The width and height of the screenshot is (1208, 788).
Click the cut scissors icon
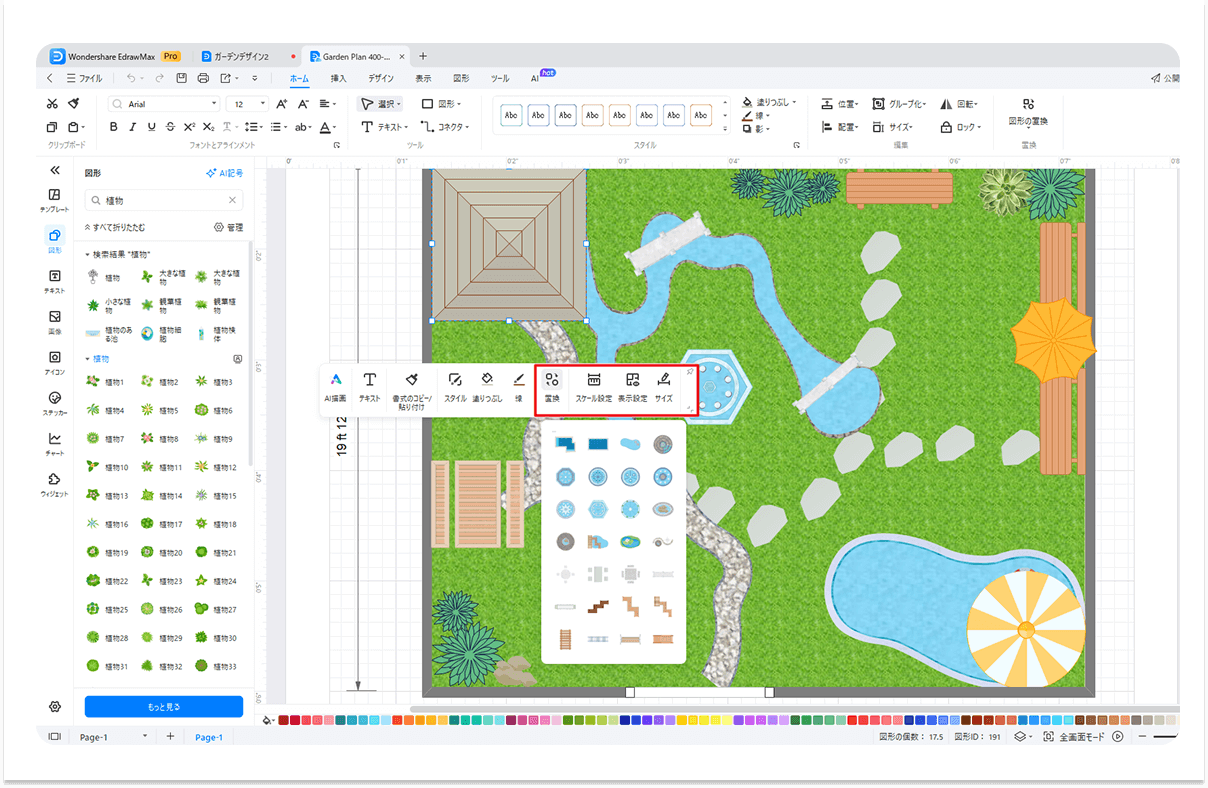click(x=52, y=103)
